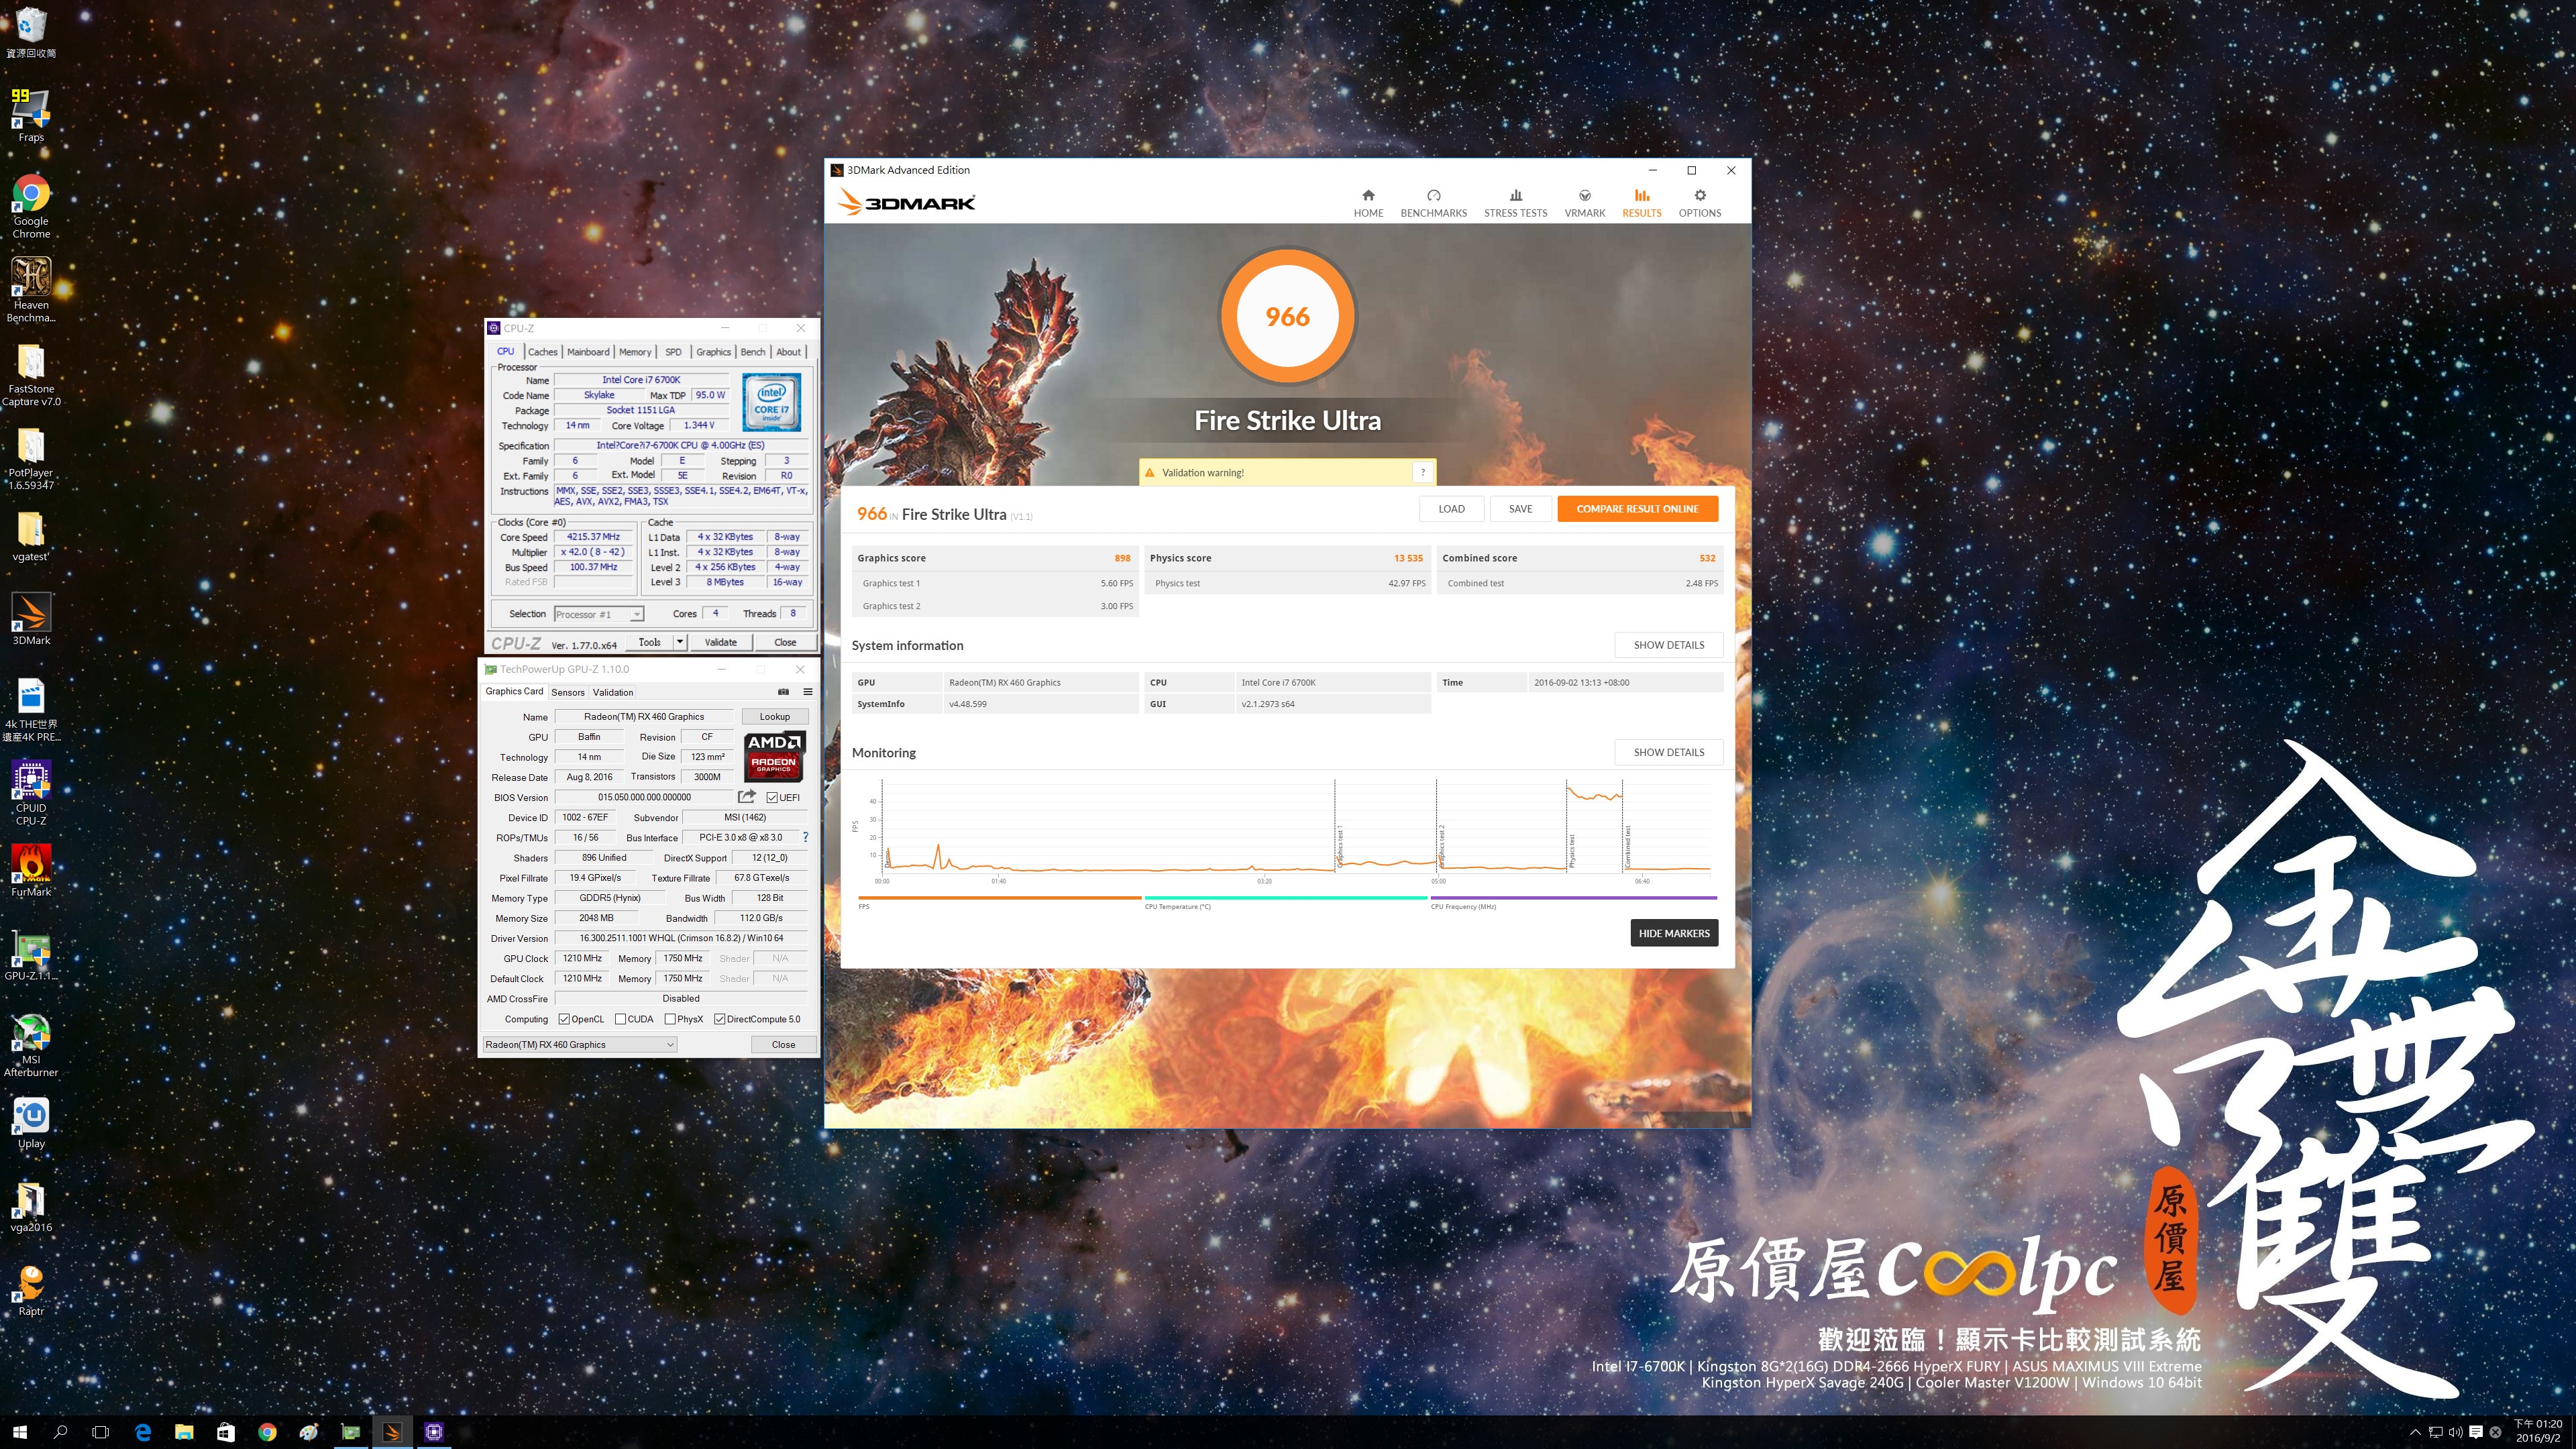This screenshot has width=2576, height=1449.
Task: Open the FurMark desktop shortcut
Action: tap(31, 870)
